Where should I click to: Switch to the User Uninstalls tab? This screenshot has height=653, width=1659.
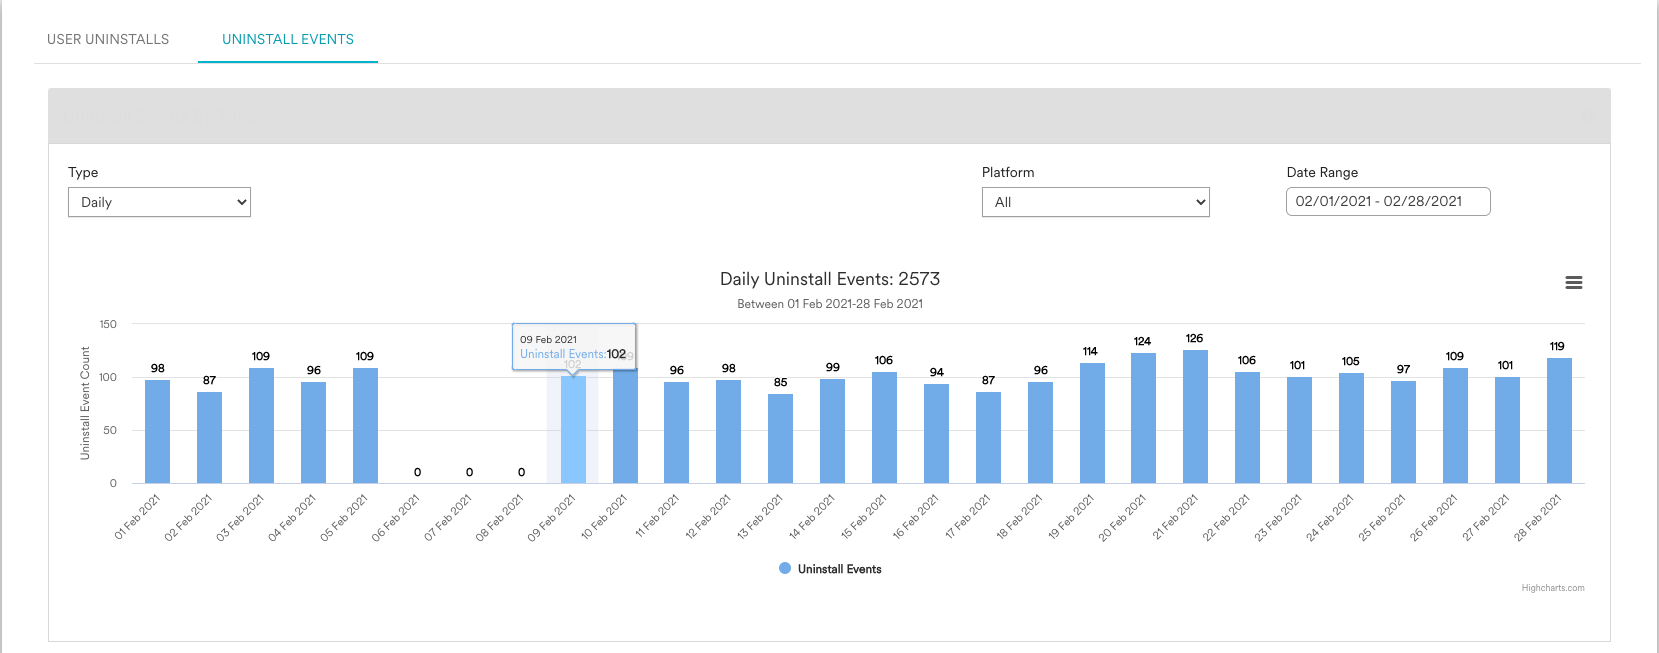(108, 39)
